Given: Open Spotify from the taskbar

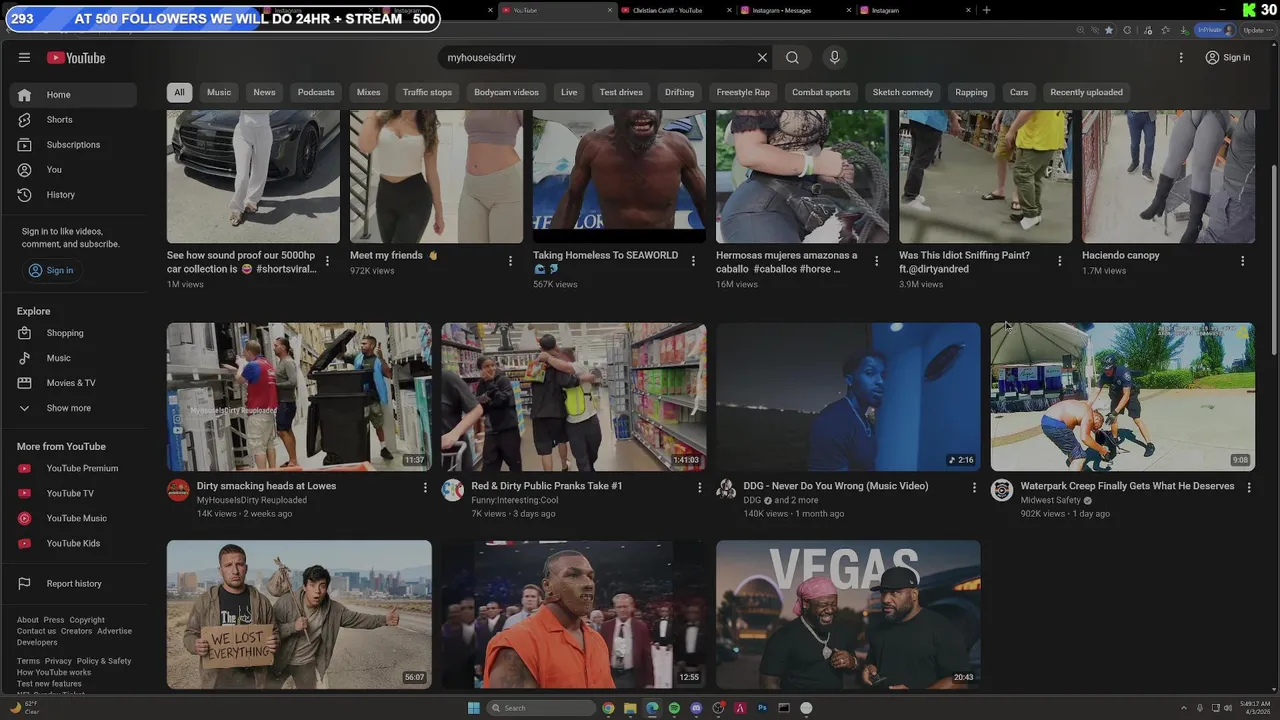Looking at the screenshot, I should coord(674,708).
